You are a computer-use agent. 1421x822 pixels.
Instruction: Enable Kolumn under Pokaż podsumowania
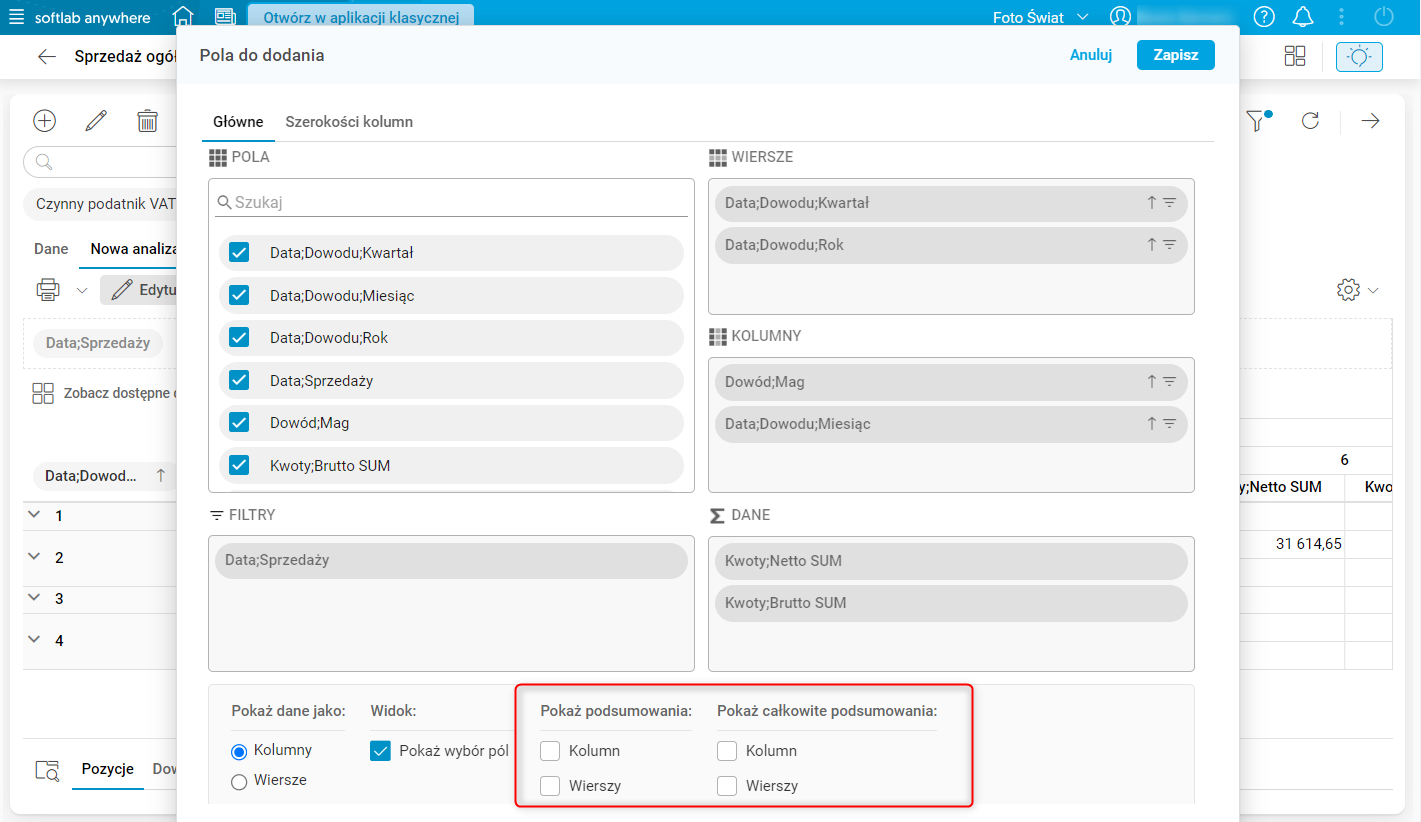[550, 751]
